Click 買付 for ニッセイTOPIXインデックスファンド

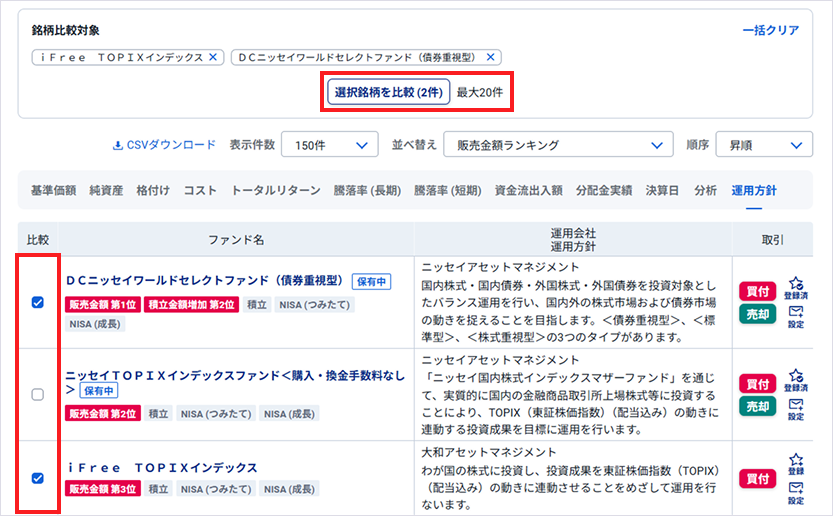758,384
